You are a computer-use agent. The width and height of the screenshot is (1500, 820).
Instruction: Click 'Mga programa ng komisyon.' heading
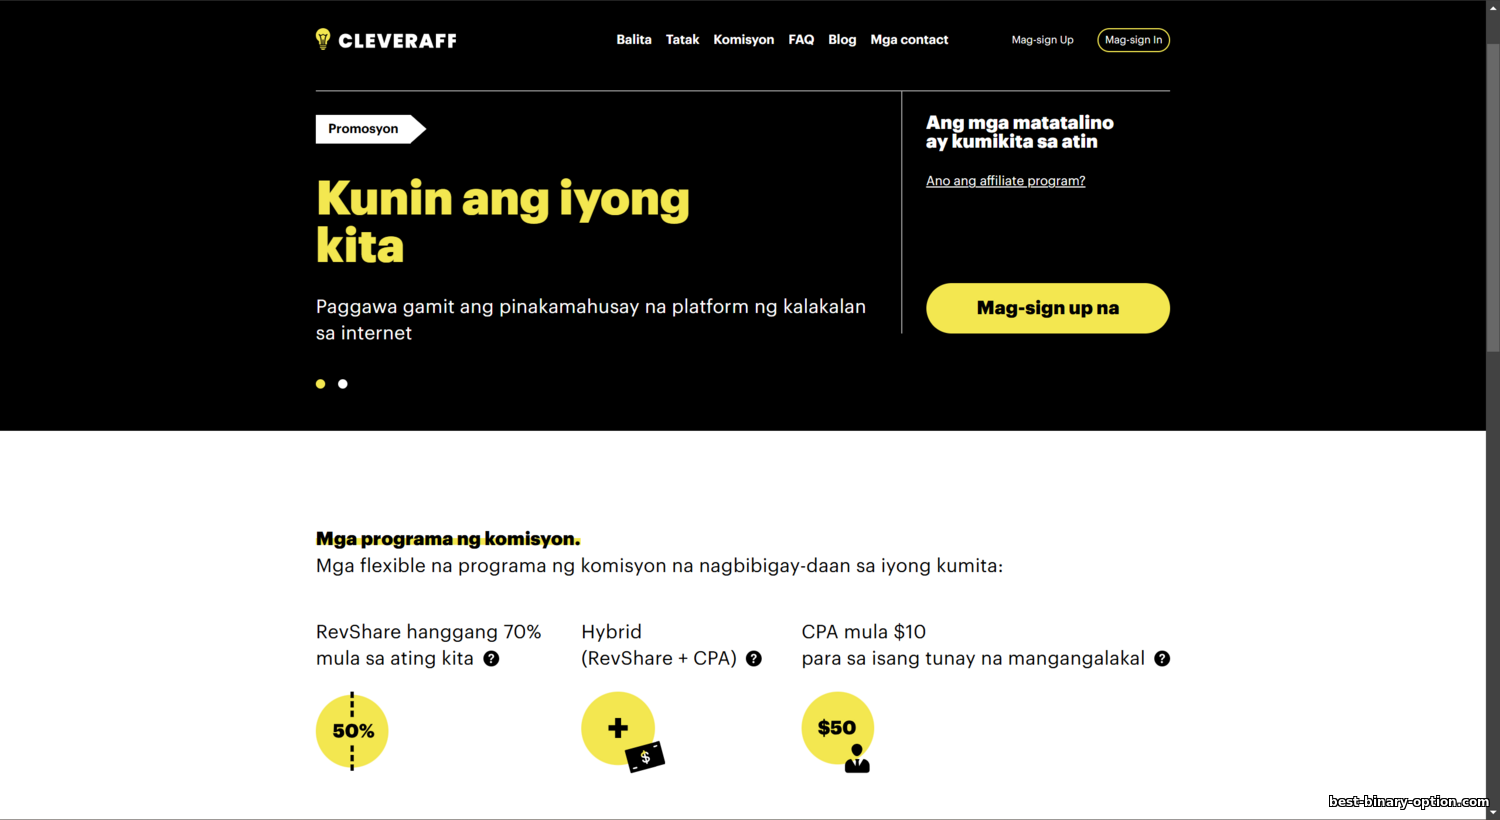(448, 539)
